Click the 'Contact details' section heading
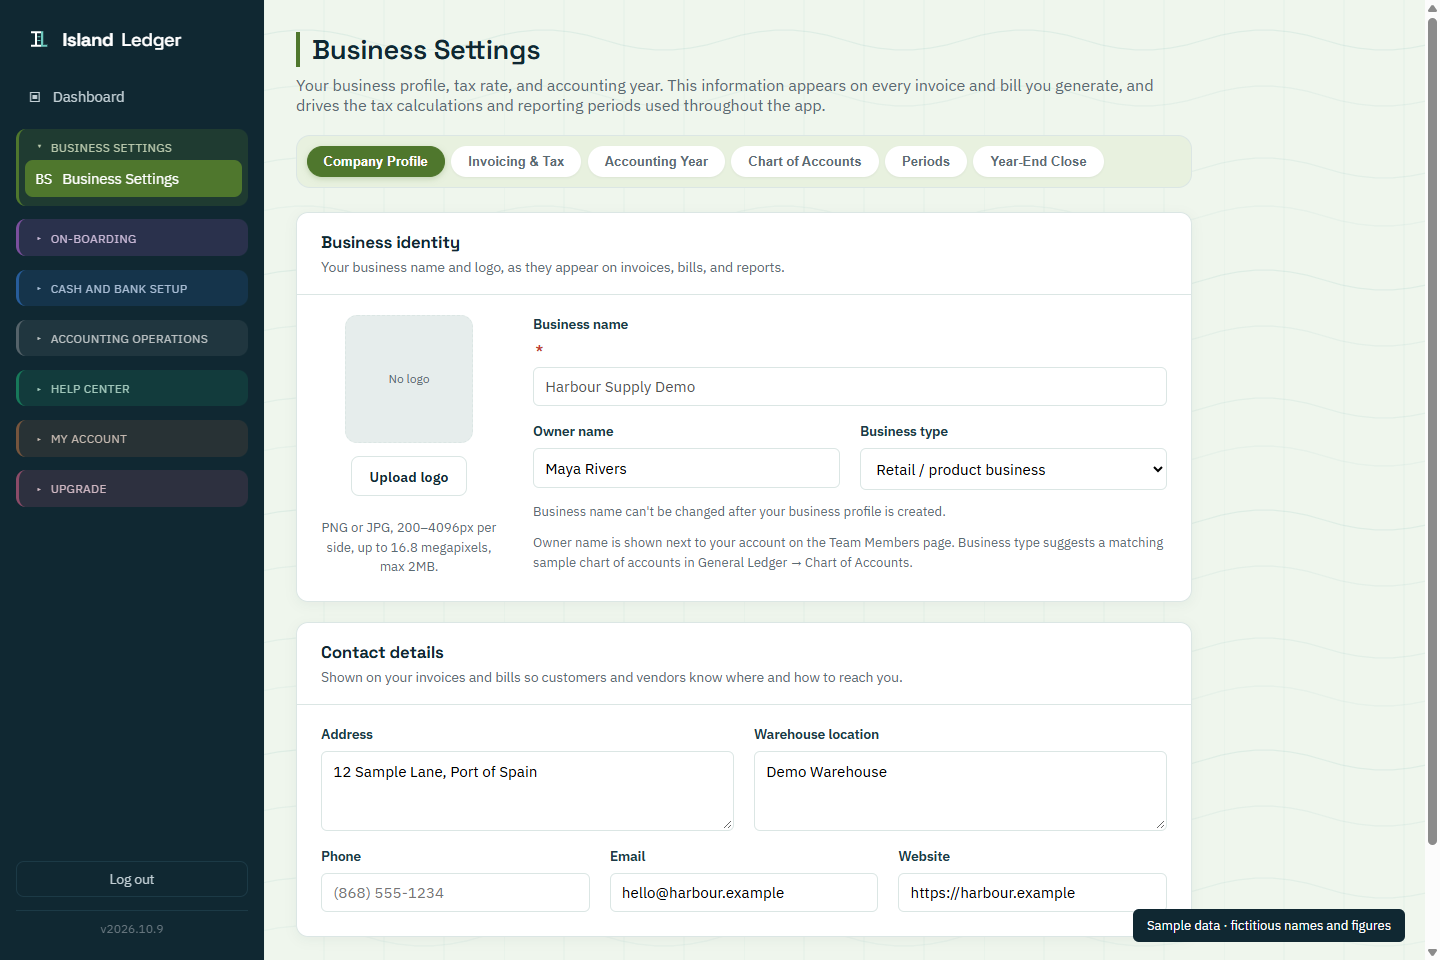Screen dimensions: 1440x960 point(382,652)
